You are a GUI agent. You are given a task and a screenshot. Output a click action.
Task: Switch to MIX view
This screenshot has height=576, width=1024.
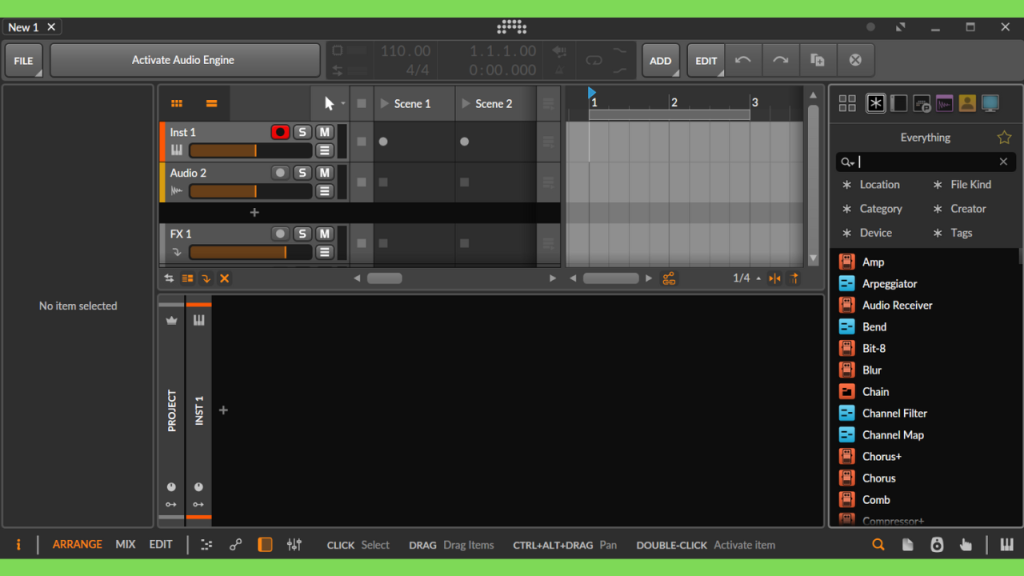pyautogui.click(x=125, y=545)
